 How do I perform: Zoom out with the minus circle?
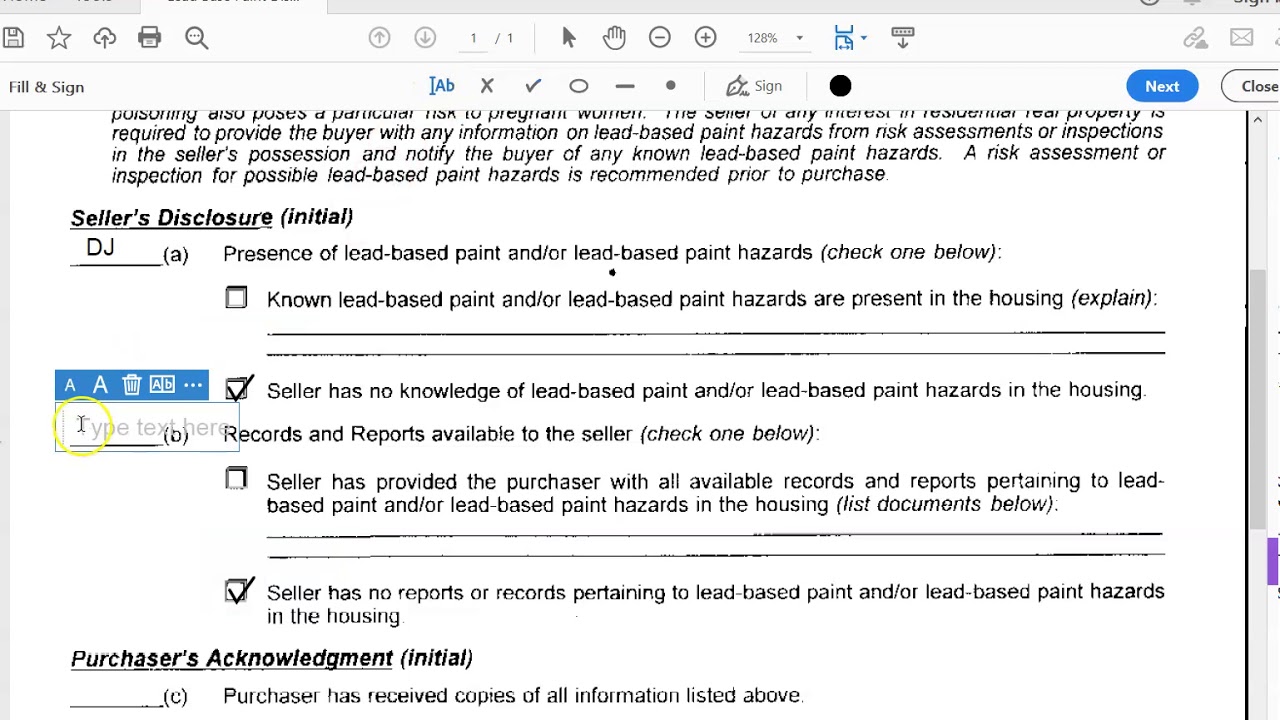coord(660,38)
